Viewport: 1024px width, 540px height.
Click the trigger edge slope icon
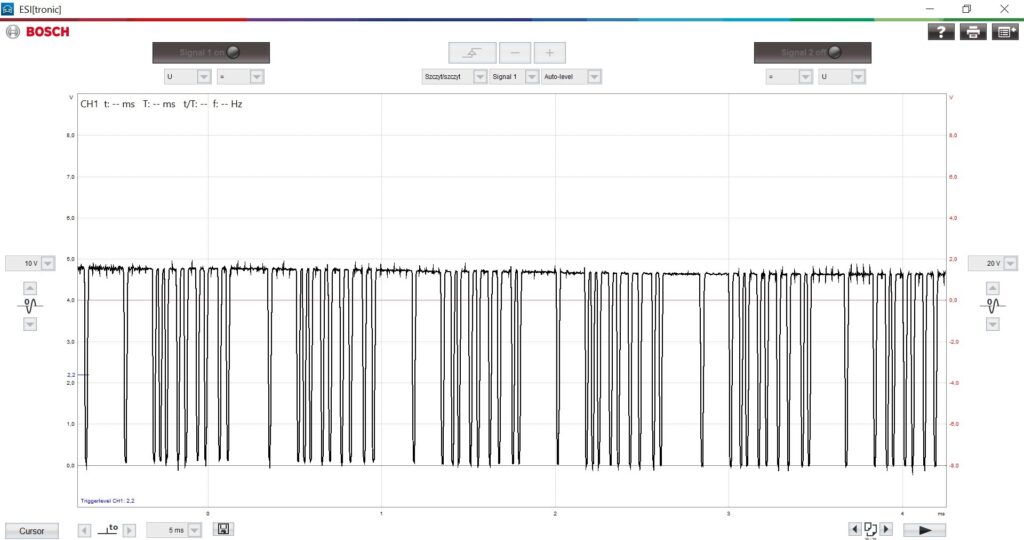pos(472,53)
